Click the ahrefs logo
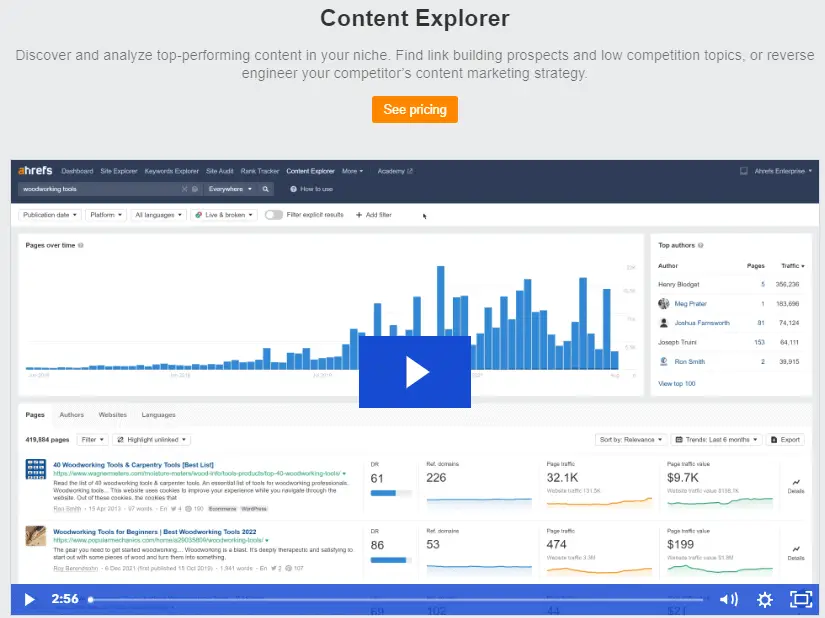The width and height of the screenshot is (825, 618). pos(35,170)
